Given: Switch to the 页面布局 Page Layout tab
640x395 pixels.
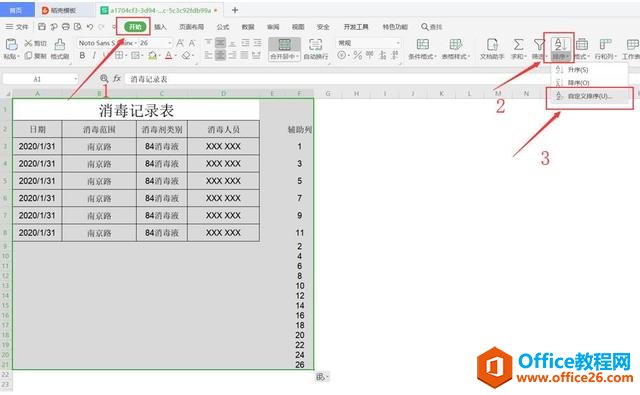Looking at the screenshot, I should pos(191,27).
